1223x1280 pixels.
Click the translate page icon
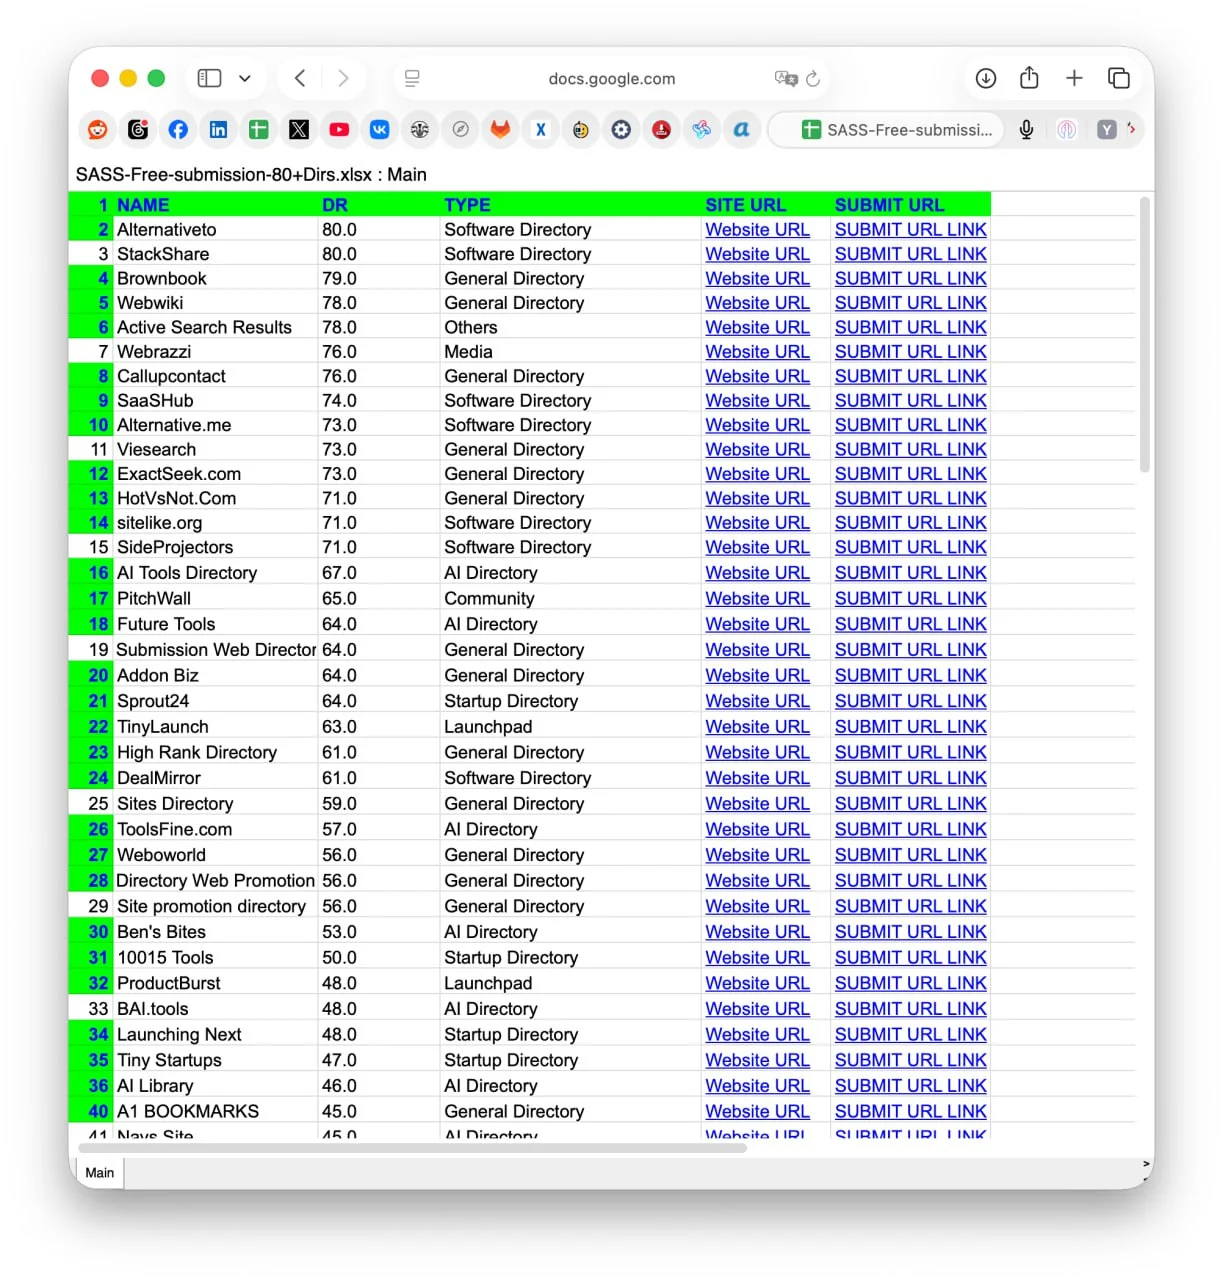[x=785, y=78]
